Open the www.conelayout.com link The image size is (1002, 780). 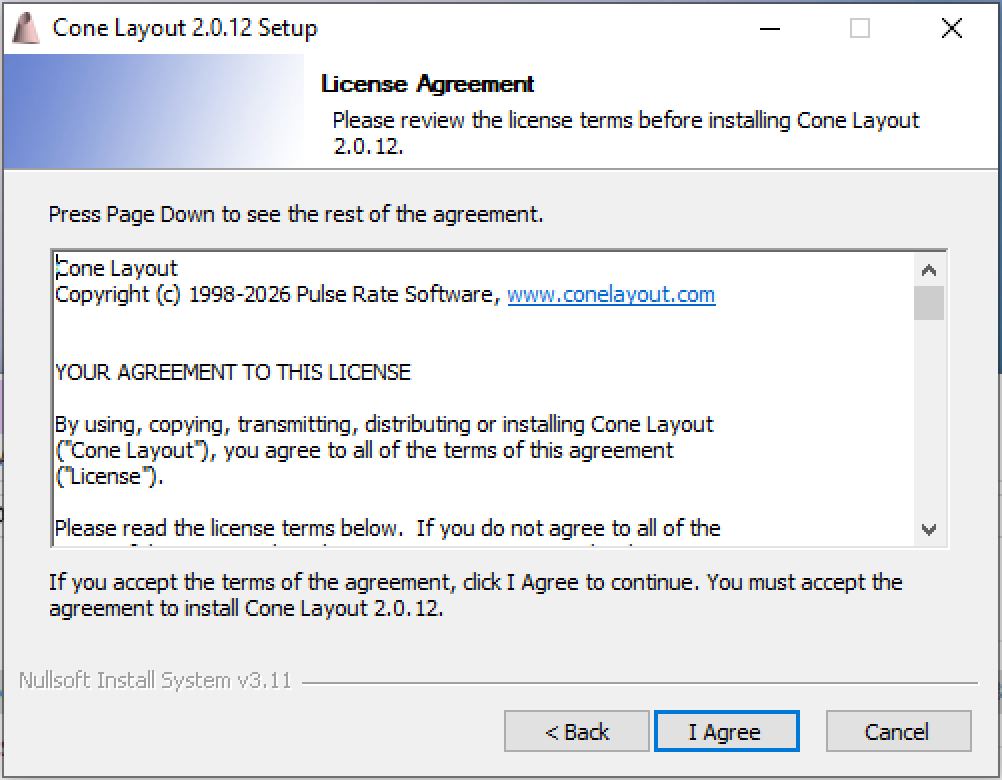[611, 295]
